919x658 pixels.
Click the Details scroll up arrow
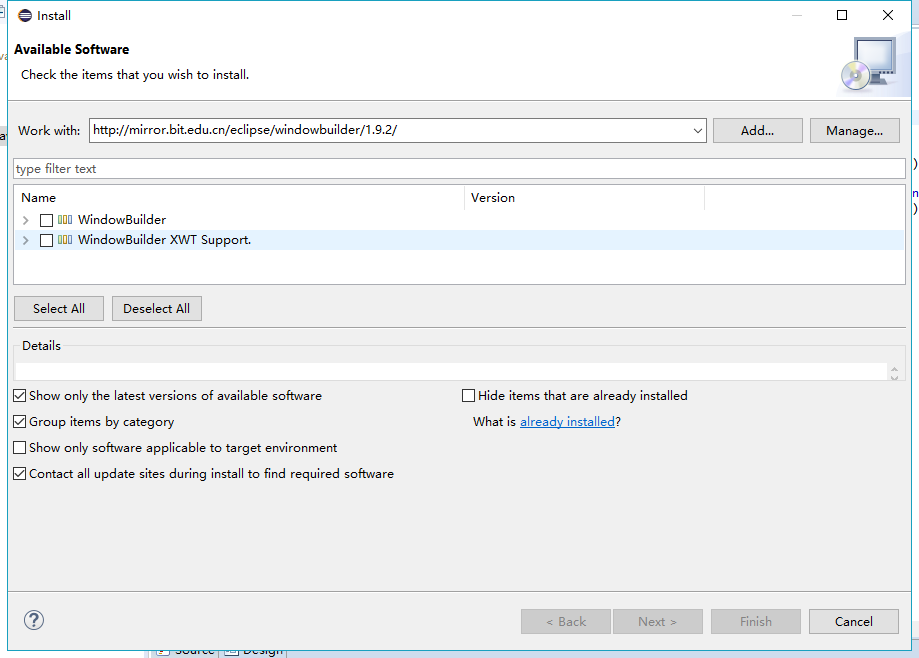tap(894, 369)
